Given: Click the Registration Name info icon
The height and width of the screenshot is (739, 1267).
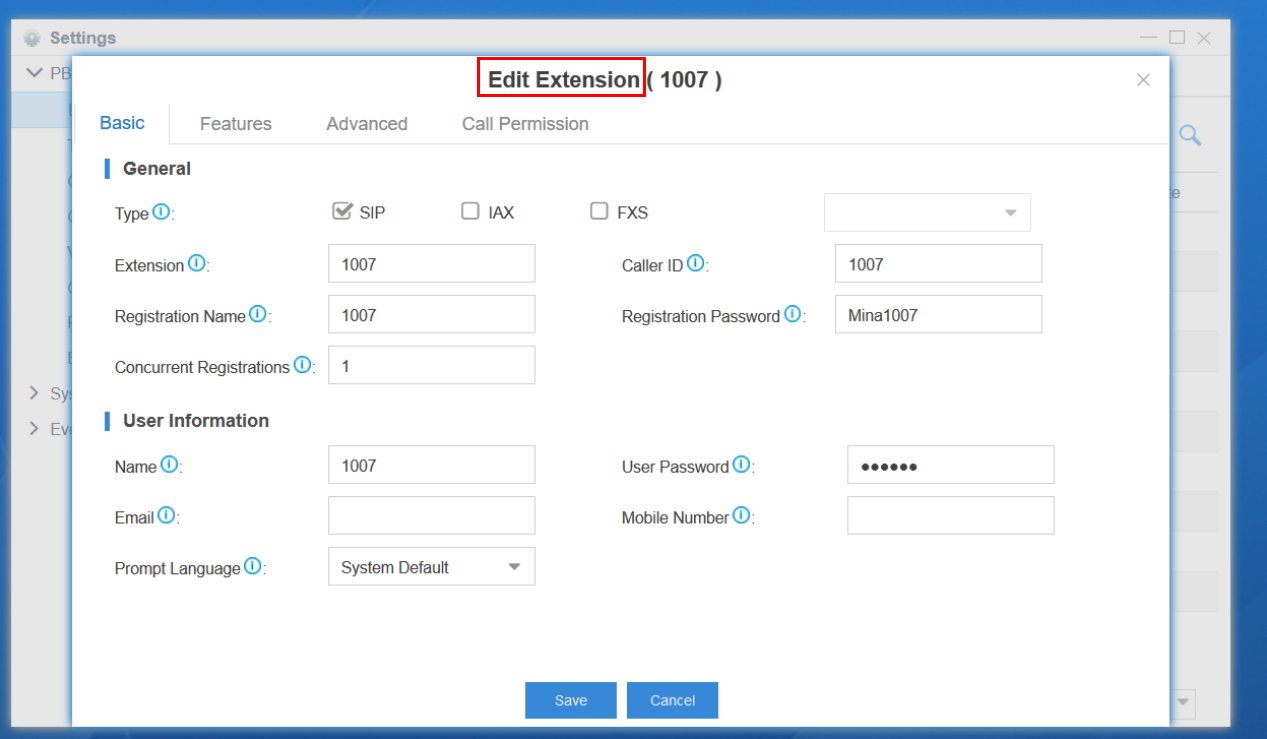Looking at the screenshot, I should tap(258, 314).
